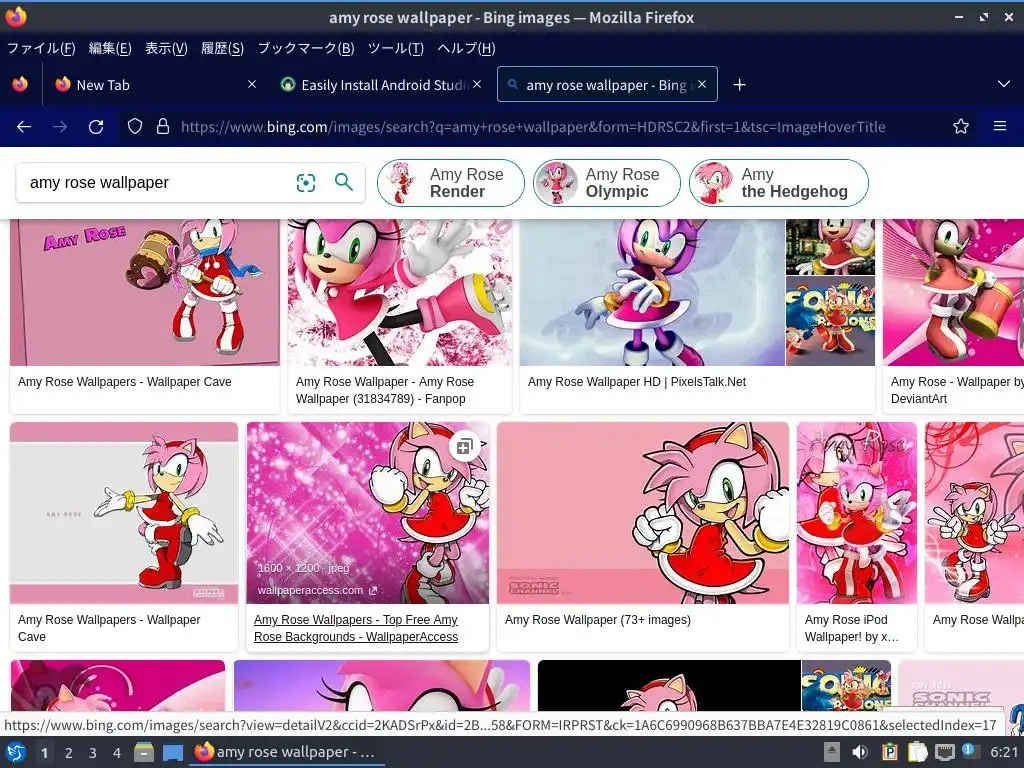
Task: Open visual search camera icon
Action: pyautogui.click(x=306, y=183)
